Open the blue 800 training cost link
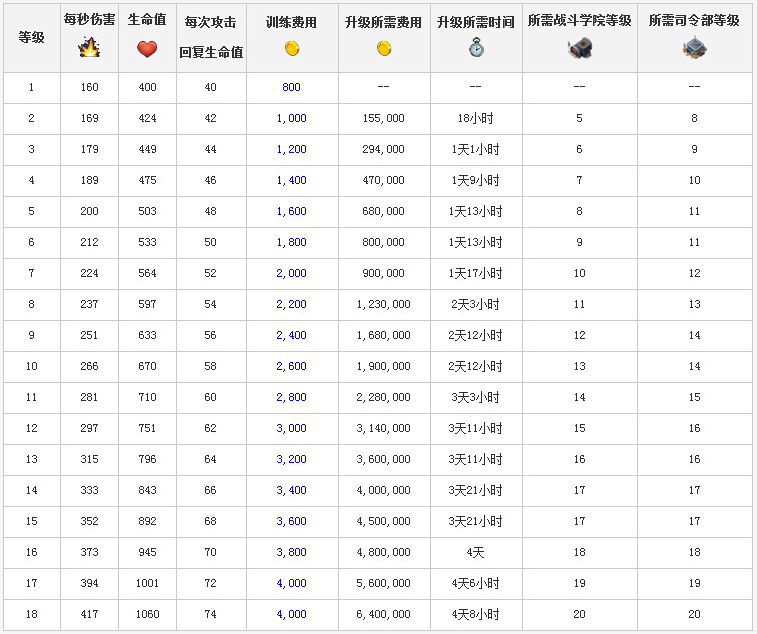Screen dimensions: 757x634 click(291, 88)
